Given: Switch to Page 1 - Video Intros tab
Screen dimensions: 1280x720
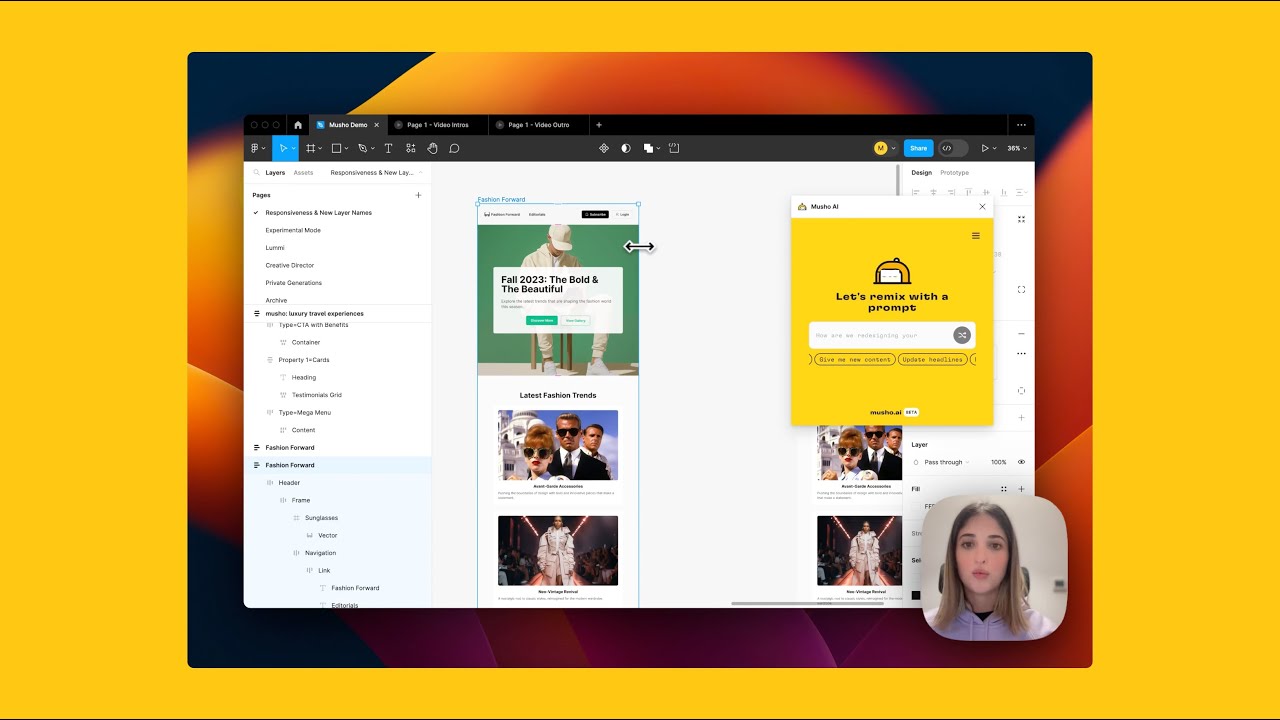Looking at the screenshot, I should coord(437,125).
